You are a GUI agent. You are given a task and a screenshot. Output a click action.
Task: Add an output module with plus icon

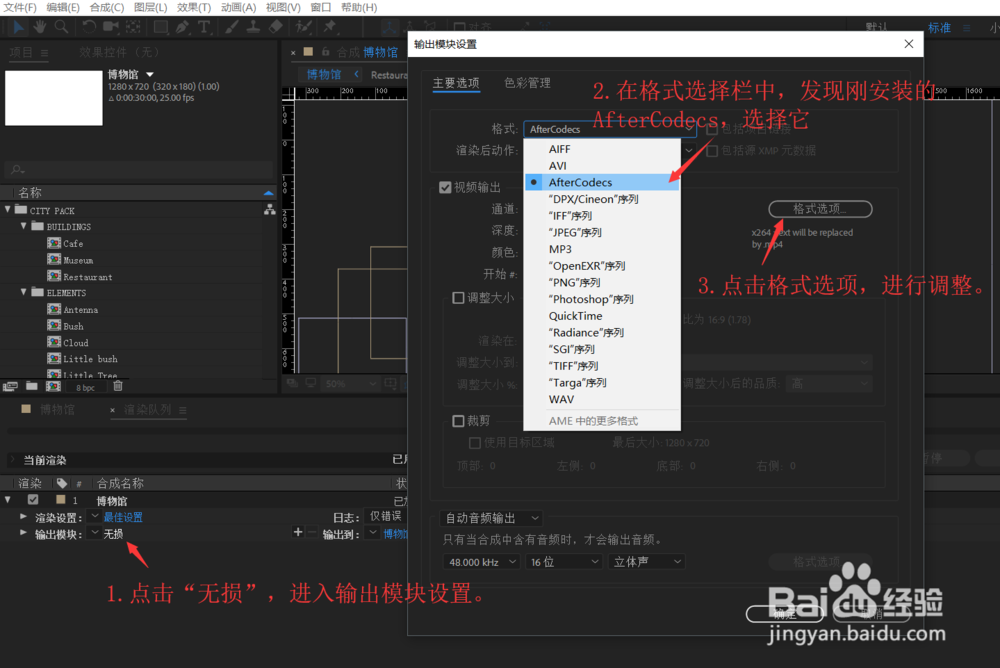(x=298, y=532)
